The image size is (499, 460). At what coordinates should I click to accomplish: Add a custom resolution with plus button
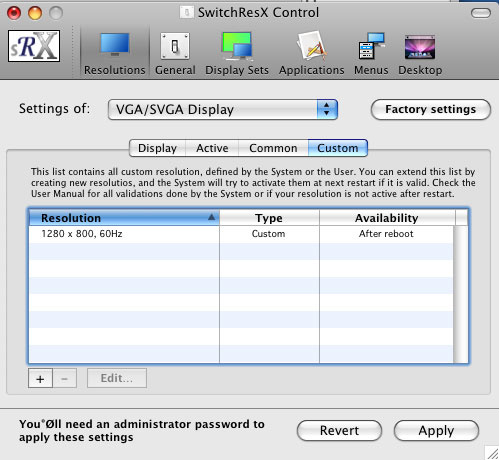click(40, 378)
